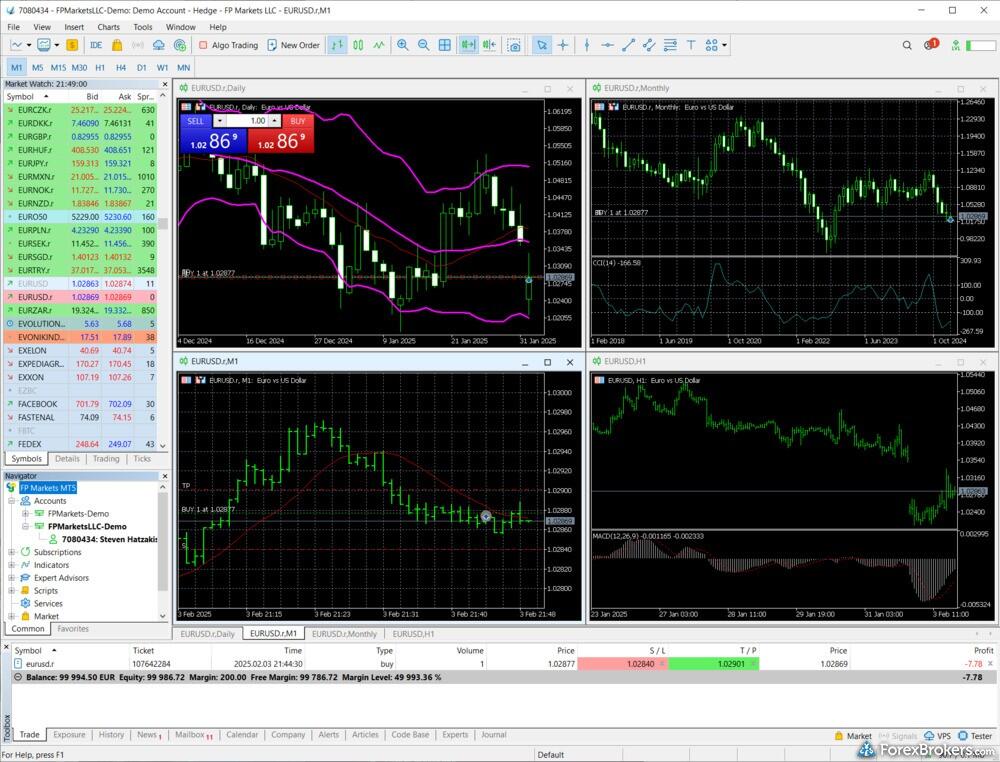Switch chart to candlestick display mode
The height and width of the screenshot is (762, 1000).
coord(357,45)
